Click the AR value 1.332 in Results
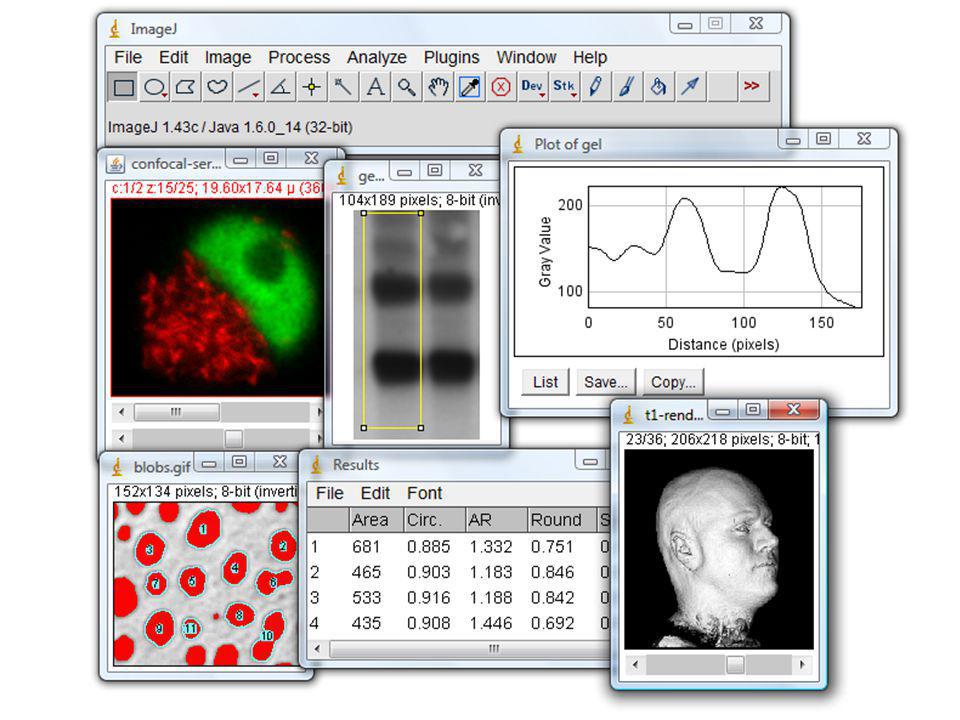 click(490, 547)
